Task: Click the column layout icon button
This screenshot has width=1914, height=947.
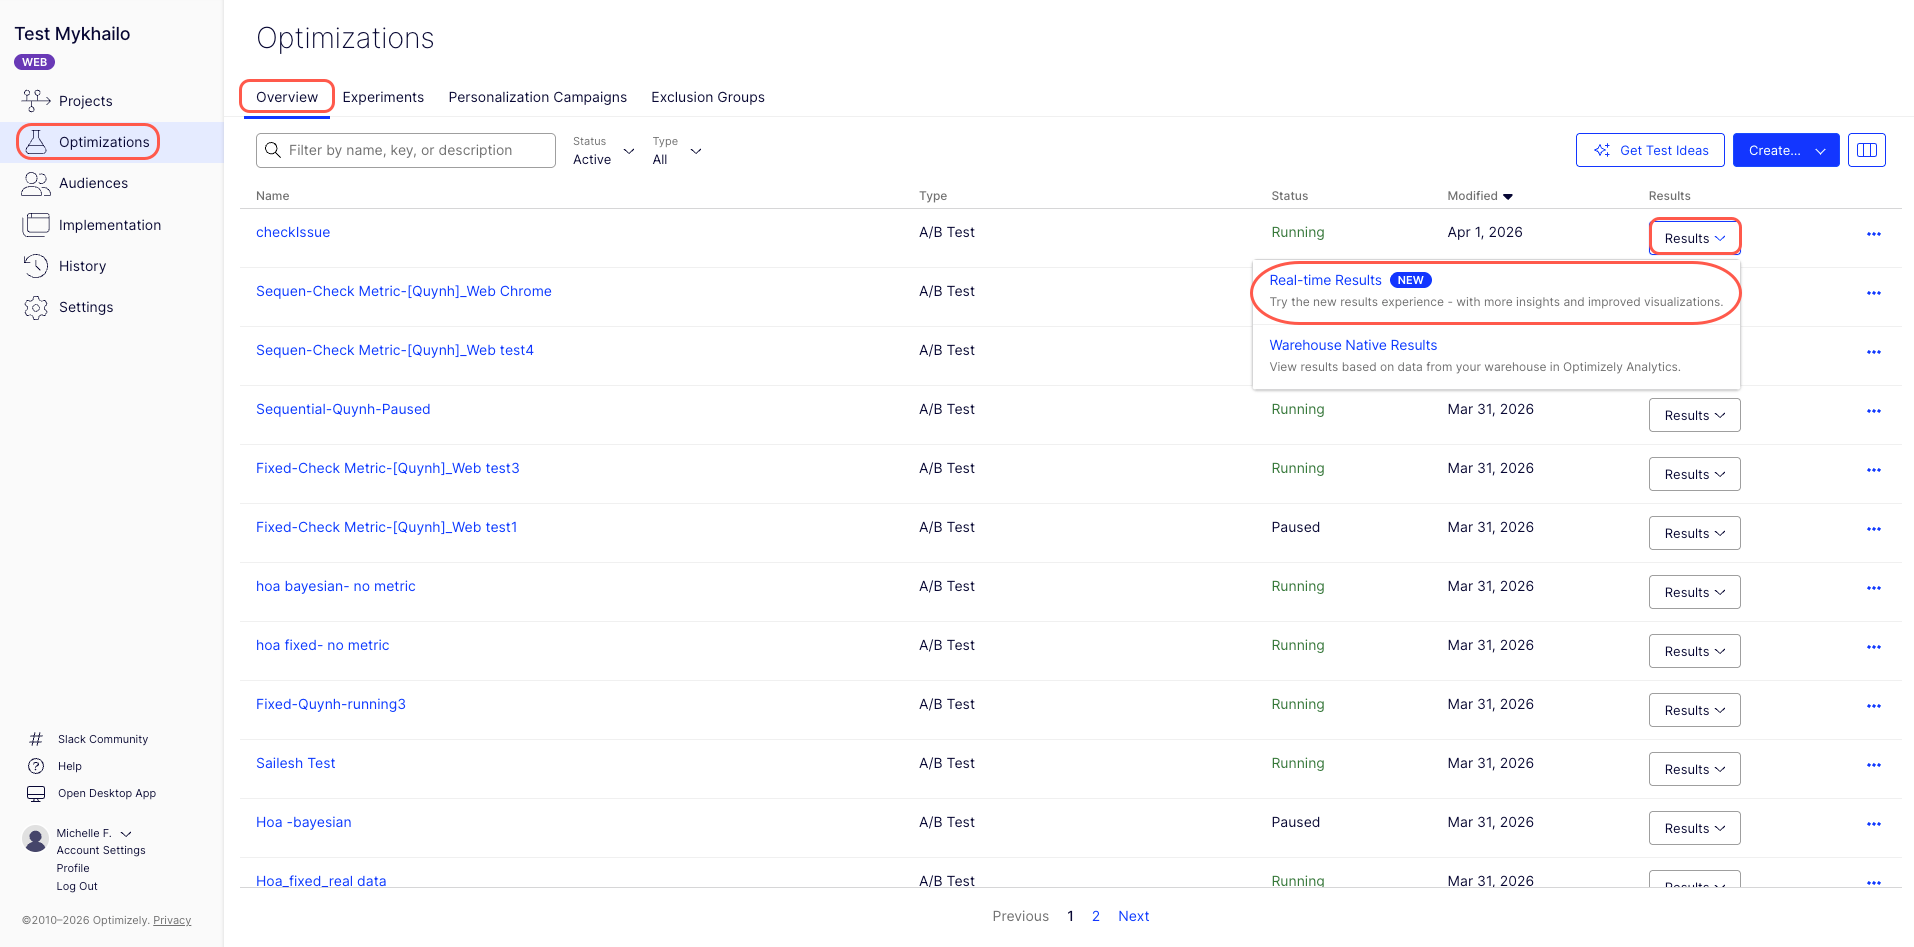Action: (1866, 150)
